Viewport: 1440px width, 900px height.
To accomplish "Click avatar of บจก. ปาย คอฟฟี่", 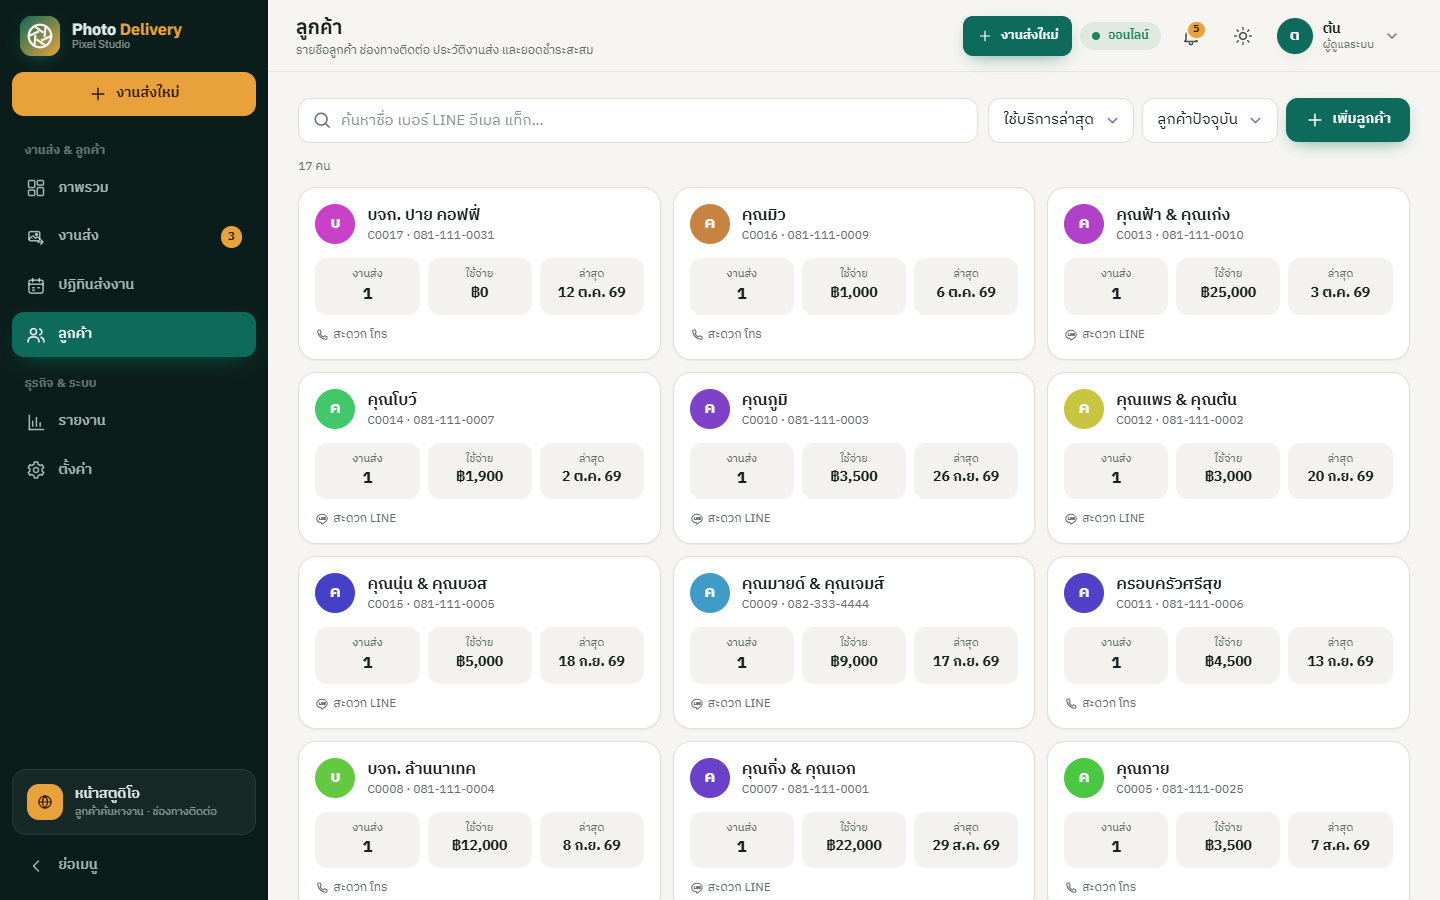I will pos(335,224).
